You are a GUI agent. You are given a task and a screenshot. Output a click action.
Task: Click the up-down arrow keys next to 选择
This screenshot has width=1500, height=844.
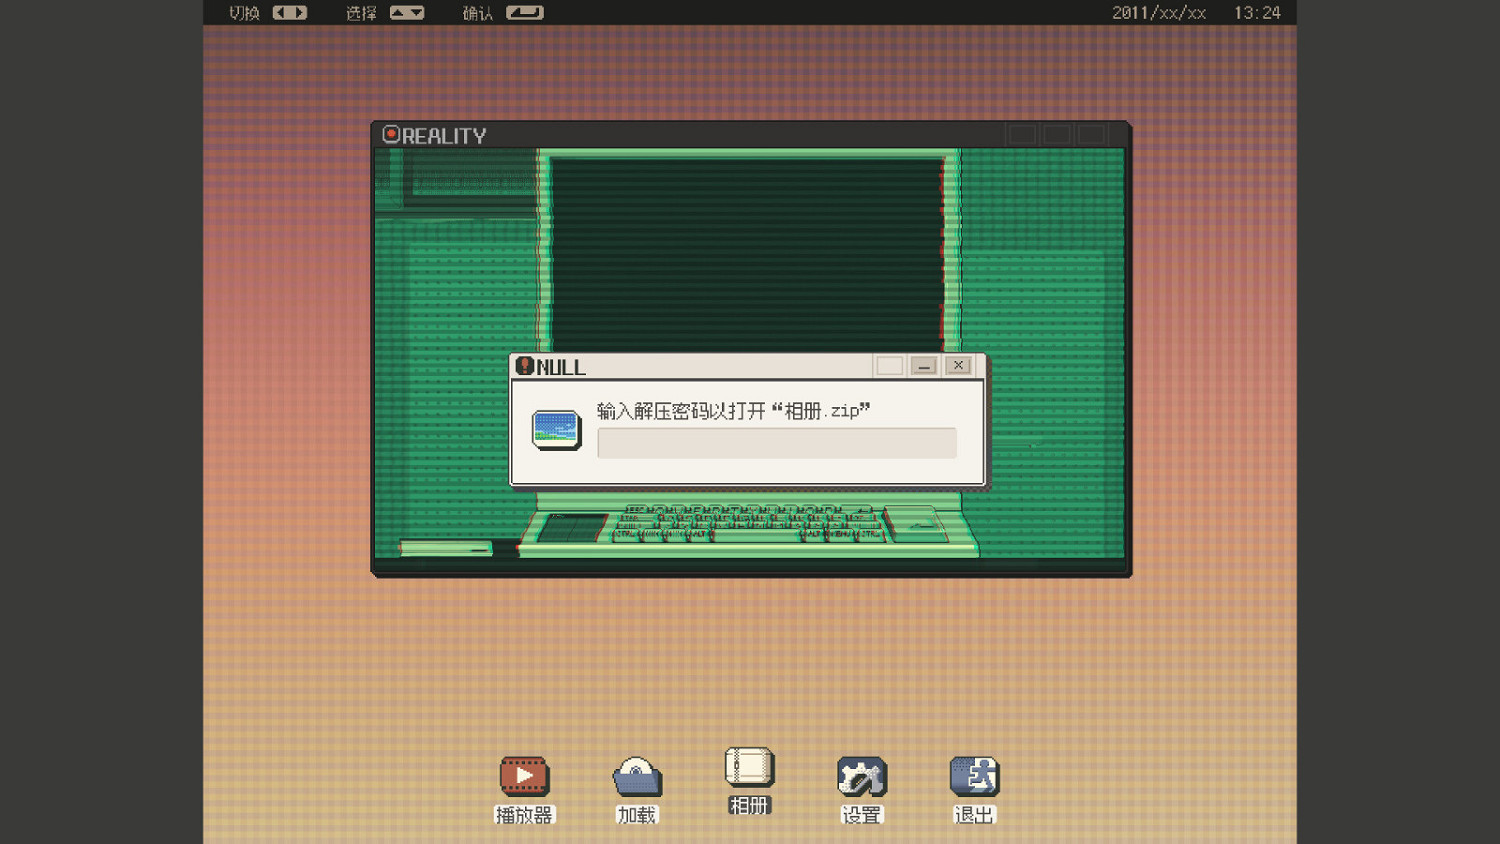pos(407,13)
